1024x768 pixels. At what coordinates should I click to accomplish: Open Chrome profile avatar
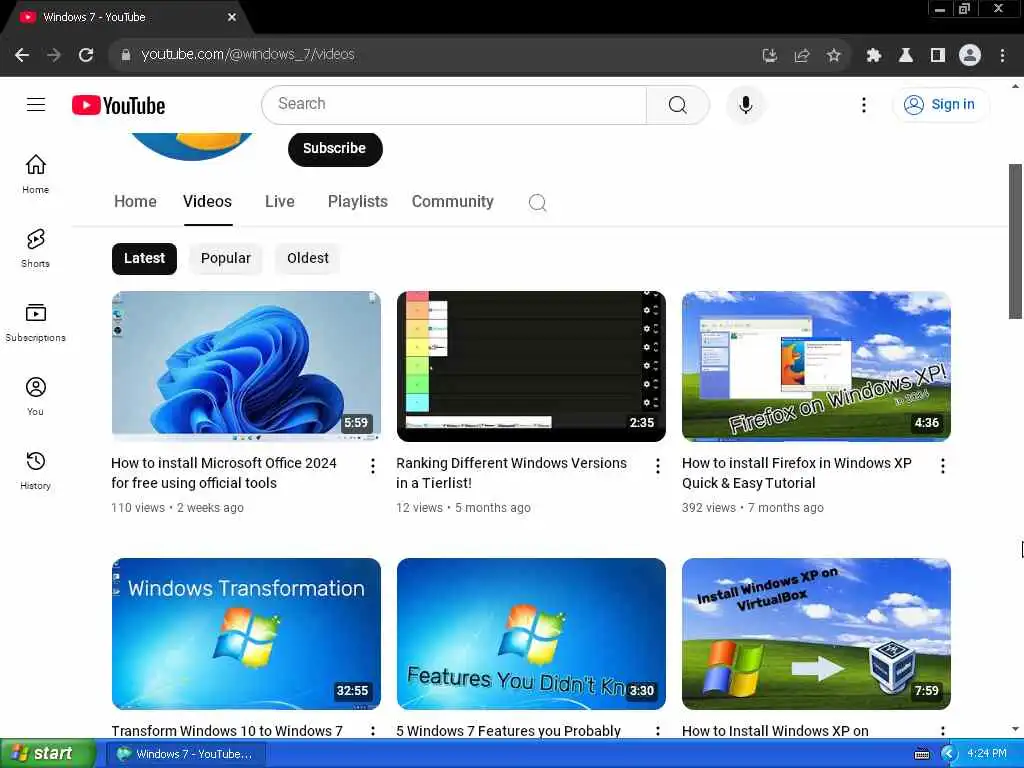click(970, 56)
